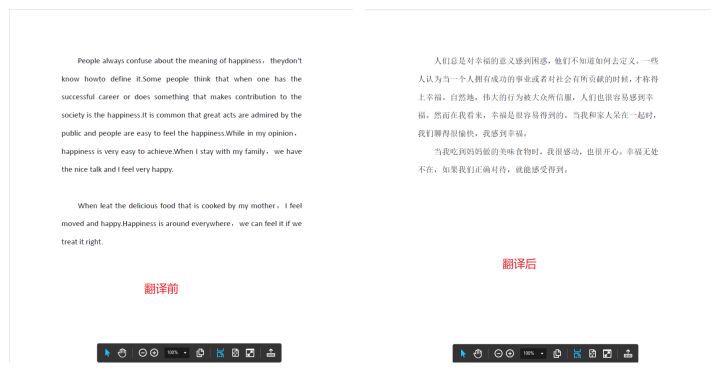Viewport: 720px width, 372px height.
Task: Click the line starting "know howto define it"
Action: 181,79
